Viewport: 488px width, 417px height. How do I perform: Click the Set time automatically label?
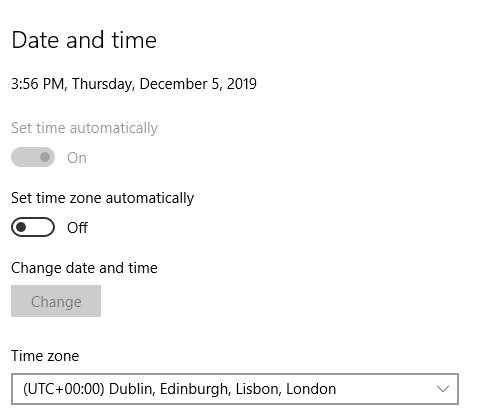click(84, 128)
